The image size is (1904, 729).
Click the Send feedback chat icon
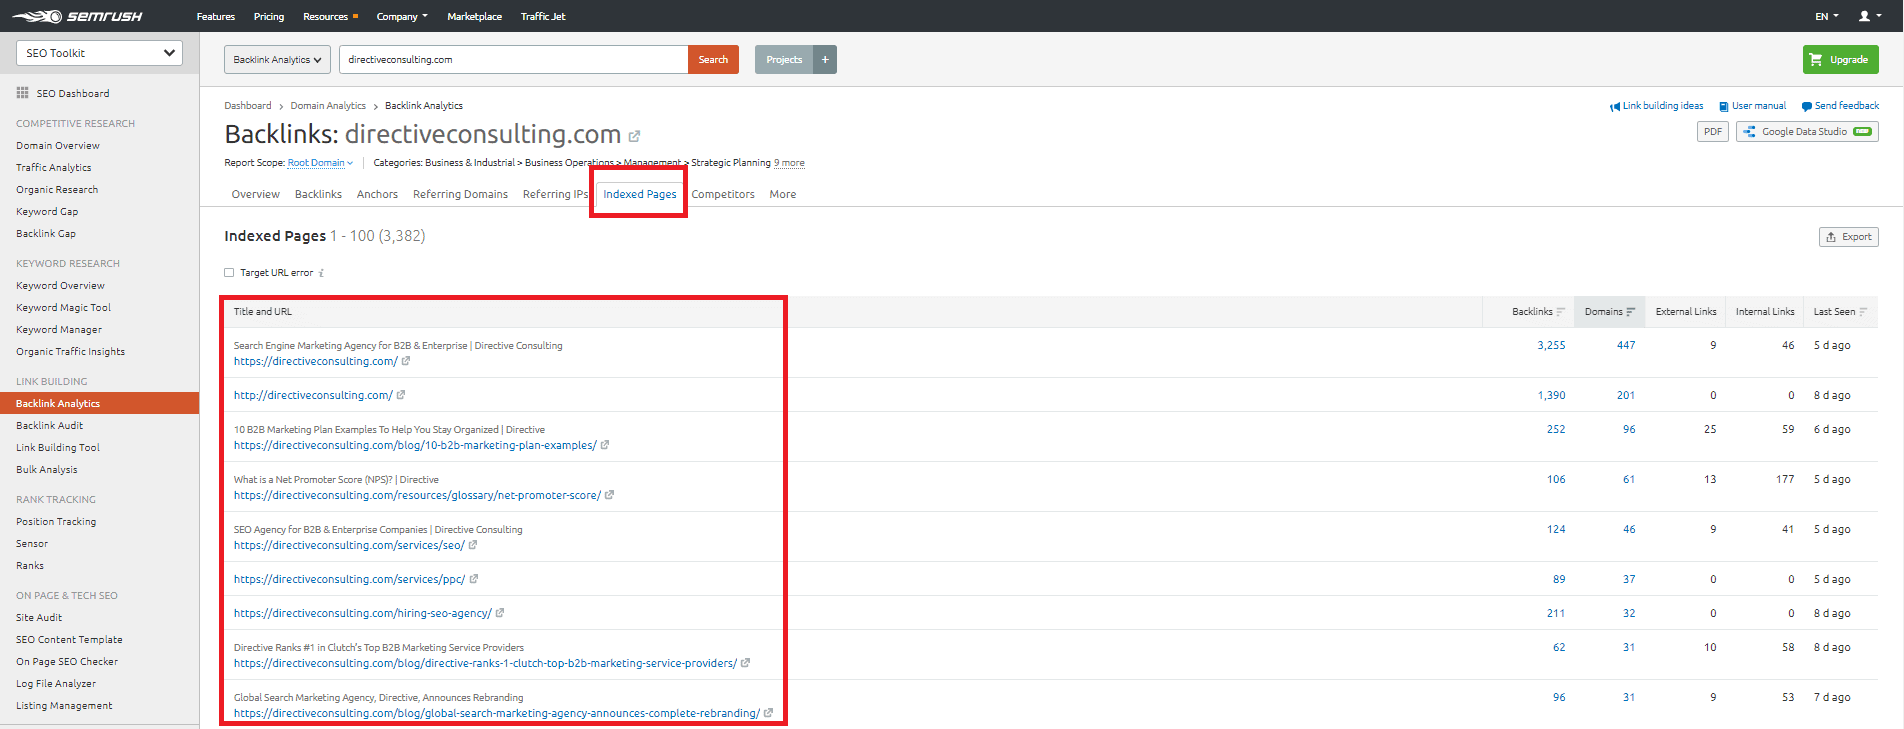1806,106
